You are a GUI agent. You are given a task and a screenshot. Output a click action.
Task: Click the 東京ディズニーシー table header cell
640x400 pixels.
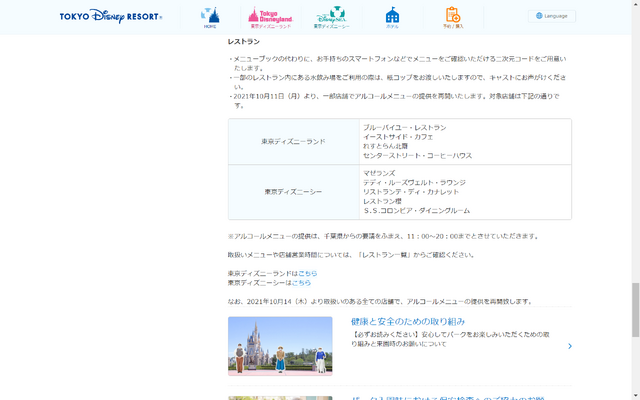click(x=293, y=192)
